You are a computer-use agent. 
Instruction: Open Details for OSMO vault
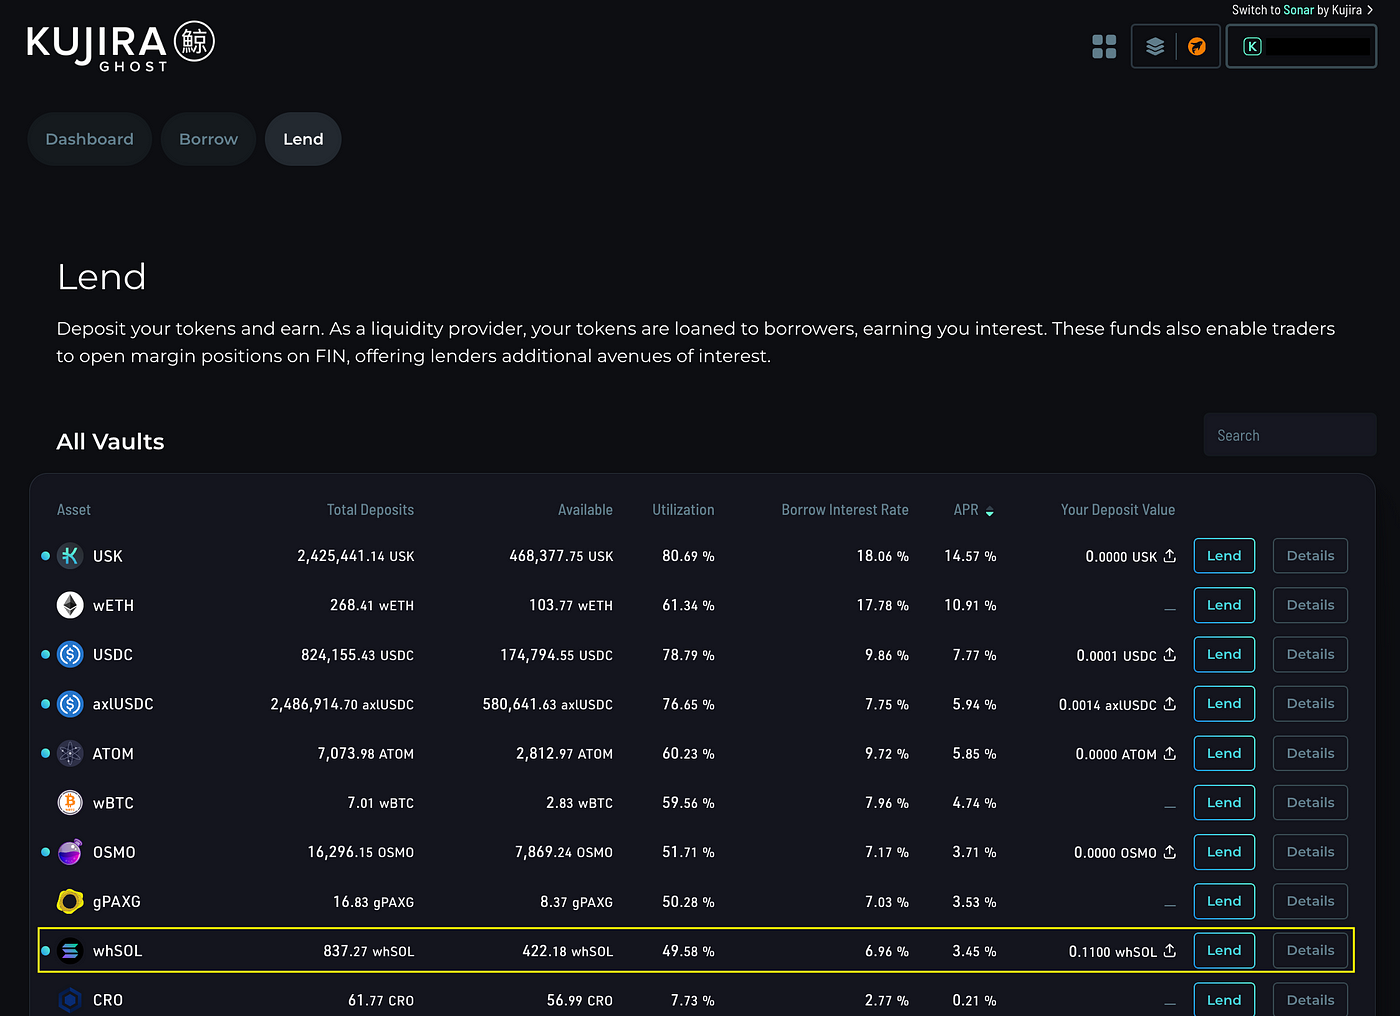click(1310, 852)
